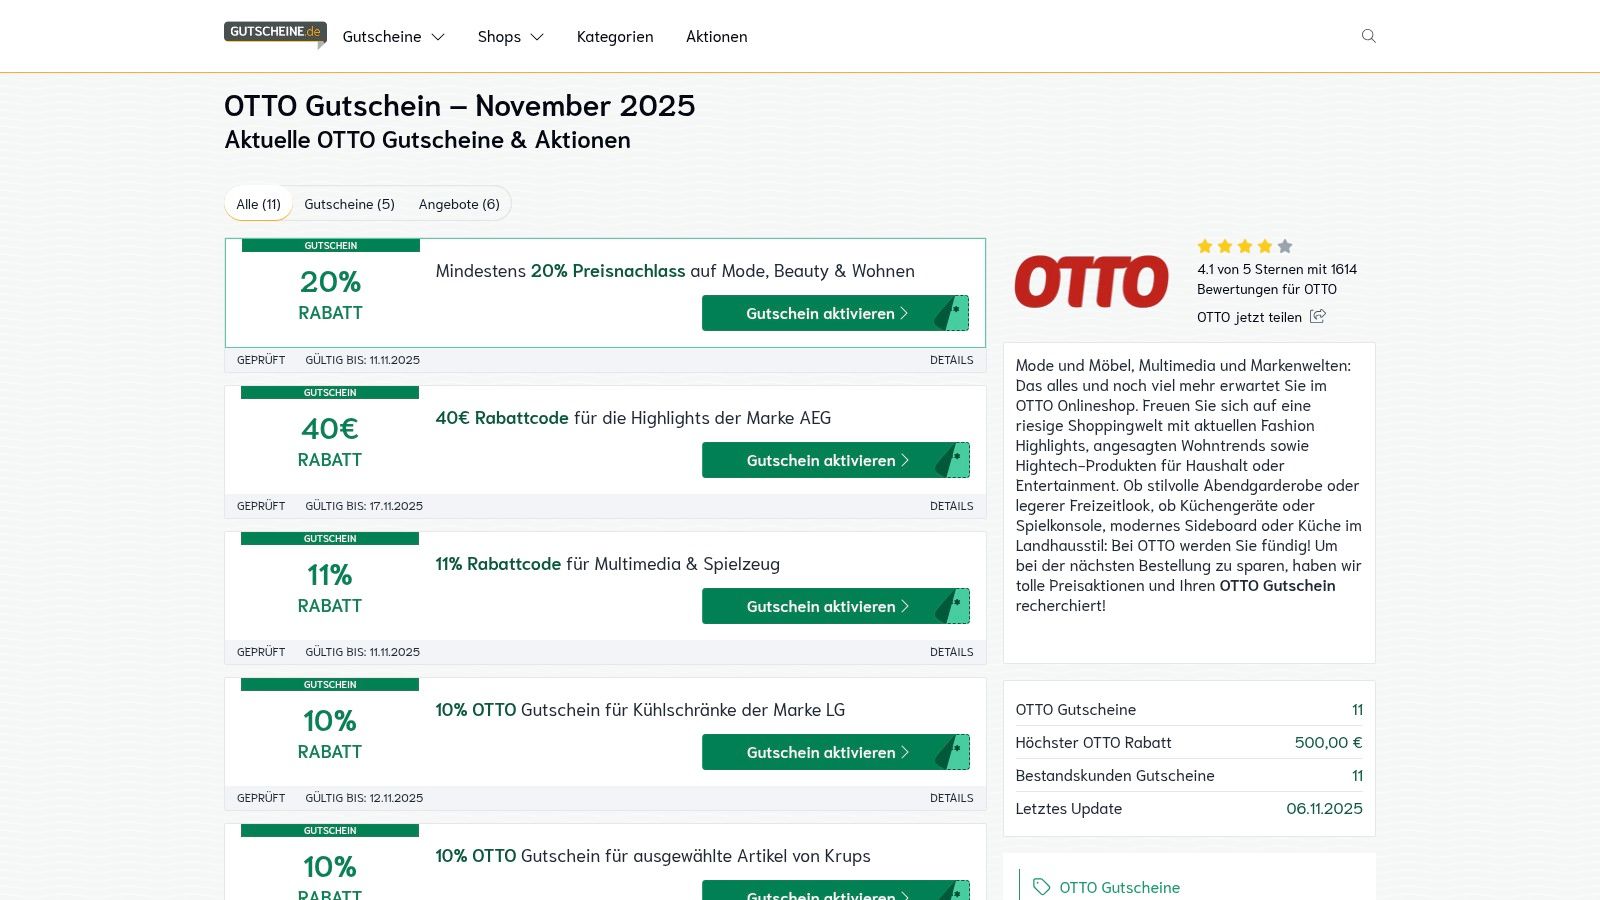The image size is (1600, 900).
Task: Click the share icon beside 'OTTO jetzt teilen'
Action: pos(1318,316)
